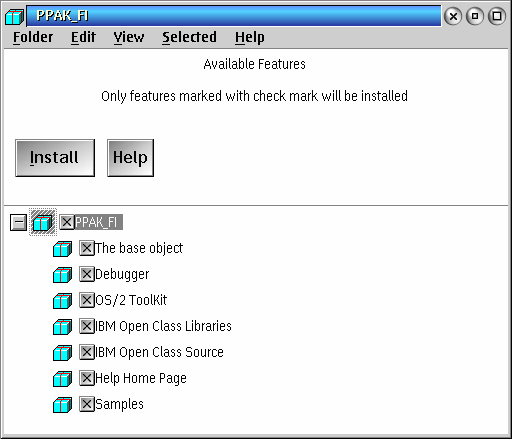Screen dimensions: 512x439
Task: Close the PPAK_FI window
Action: tap(453, 16)
